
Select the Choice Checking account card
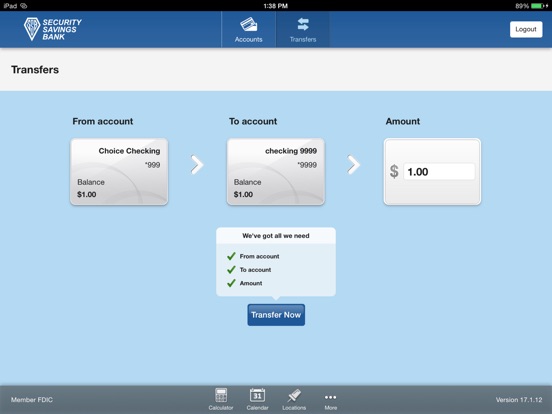click(x=119, y=171)
